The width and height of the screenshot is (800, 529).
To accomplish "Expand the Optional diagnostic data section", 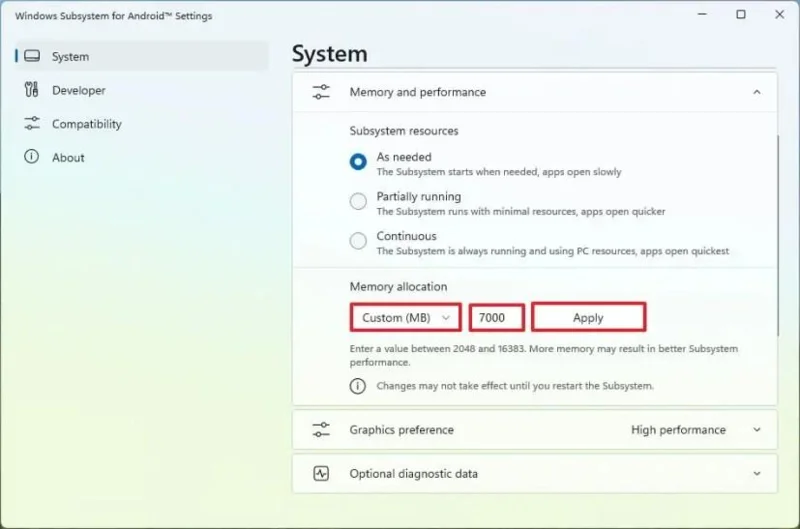I will [x=757, y=474].
